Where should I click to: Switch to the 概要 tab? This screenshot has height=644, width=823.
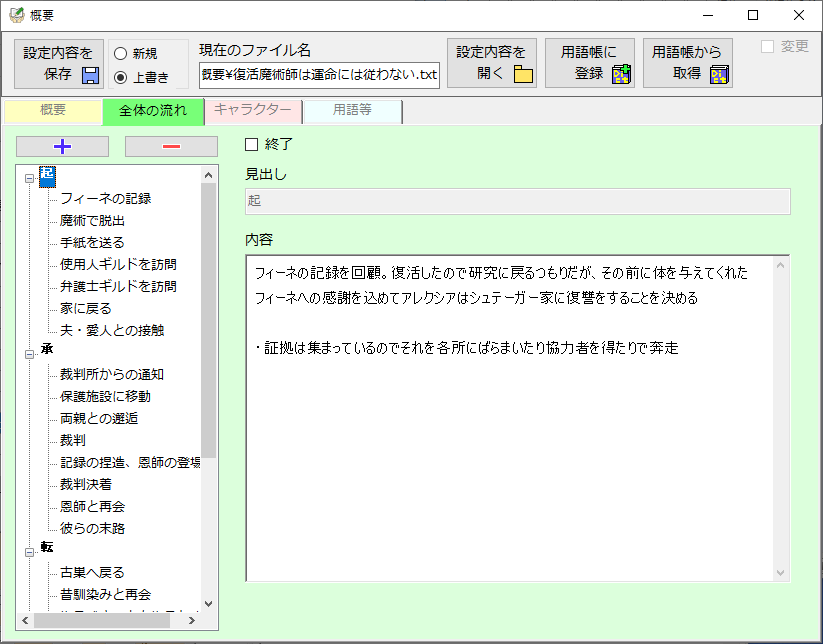click(x=53, y=110)
